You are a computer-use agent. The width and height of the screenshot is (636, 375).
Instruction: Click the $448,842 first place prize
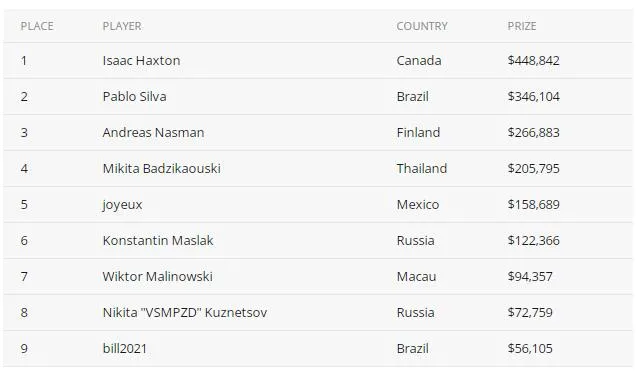[533, 61]
